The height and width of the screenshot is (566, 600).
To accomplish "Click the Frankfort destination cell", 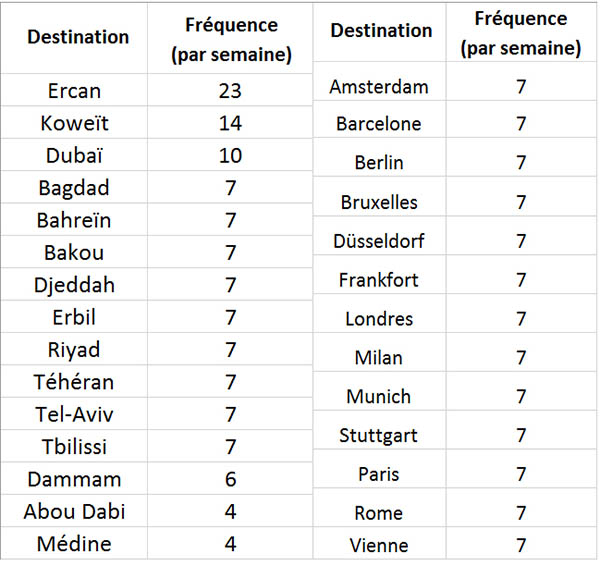I will (x=379, y=280).
